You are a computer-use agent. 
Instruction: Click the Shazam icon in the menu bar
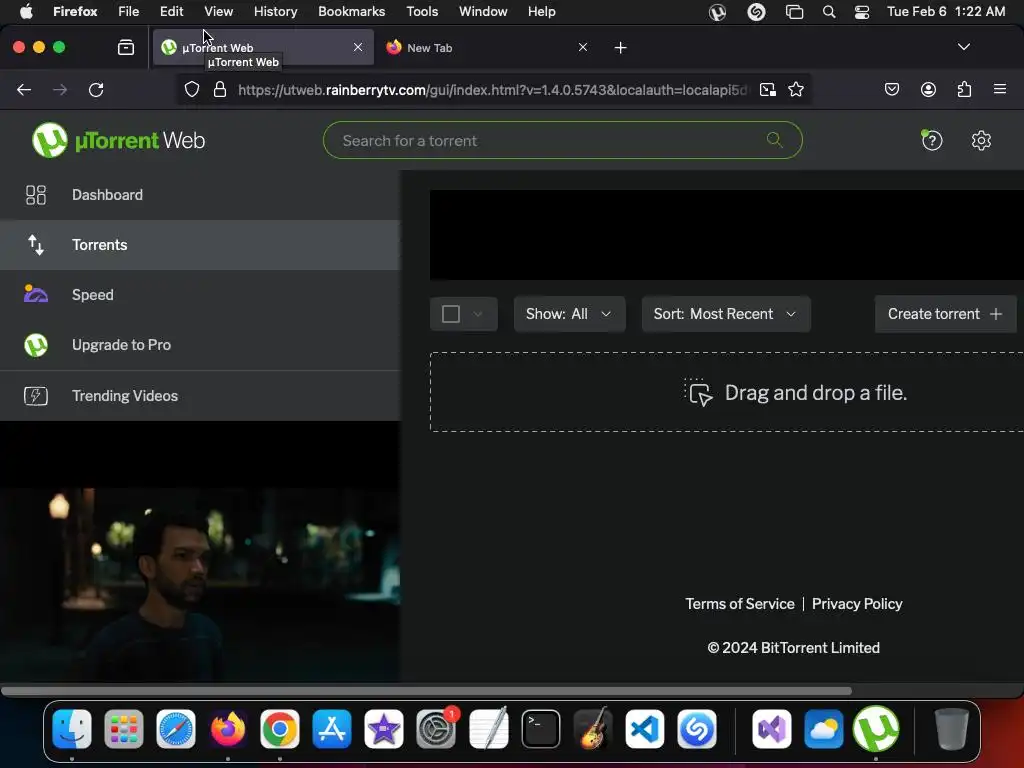point(756,12)
